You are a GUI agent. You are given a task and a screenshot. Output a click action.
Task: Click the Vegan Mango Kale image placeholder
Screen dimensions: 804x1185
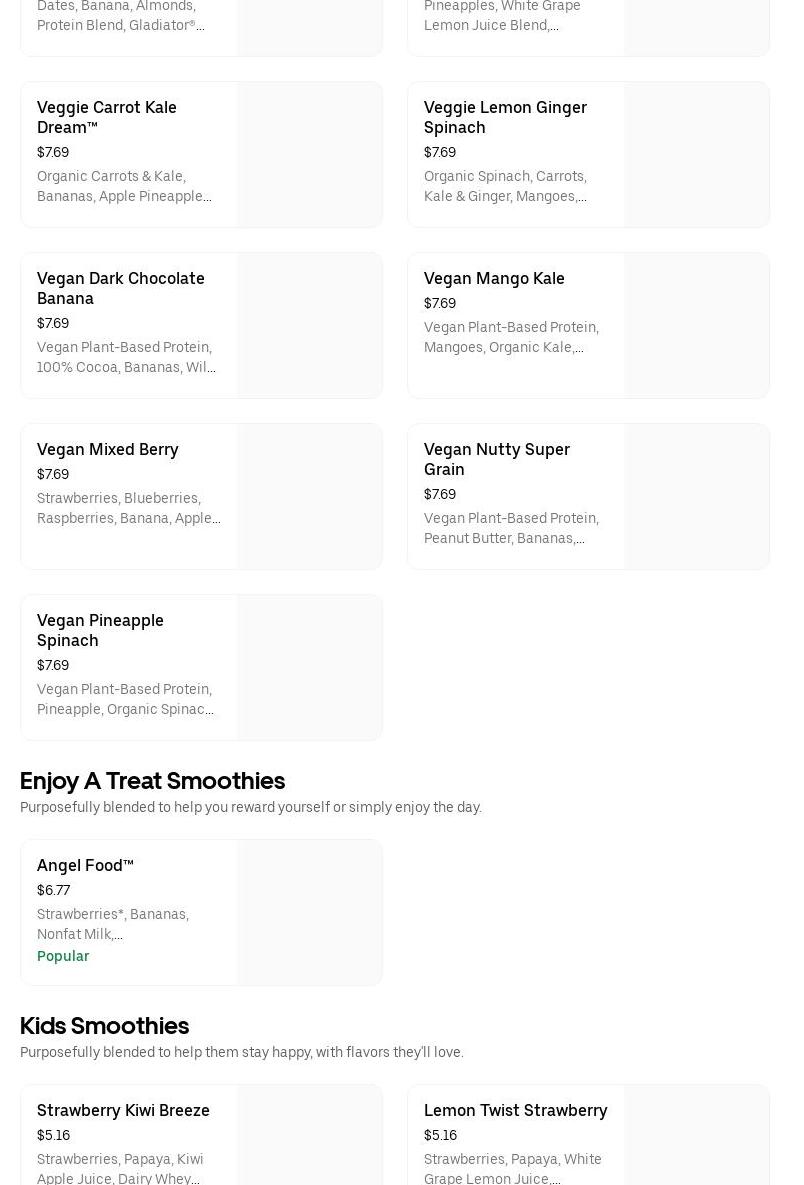(x=696, y=326)
